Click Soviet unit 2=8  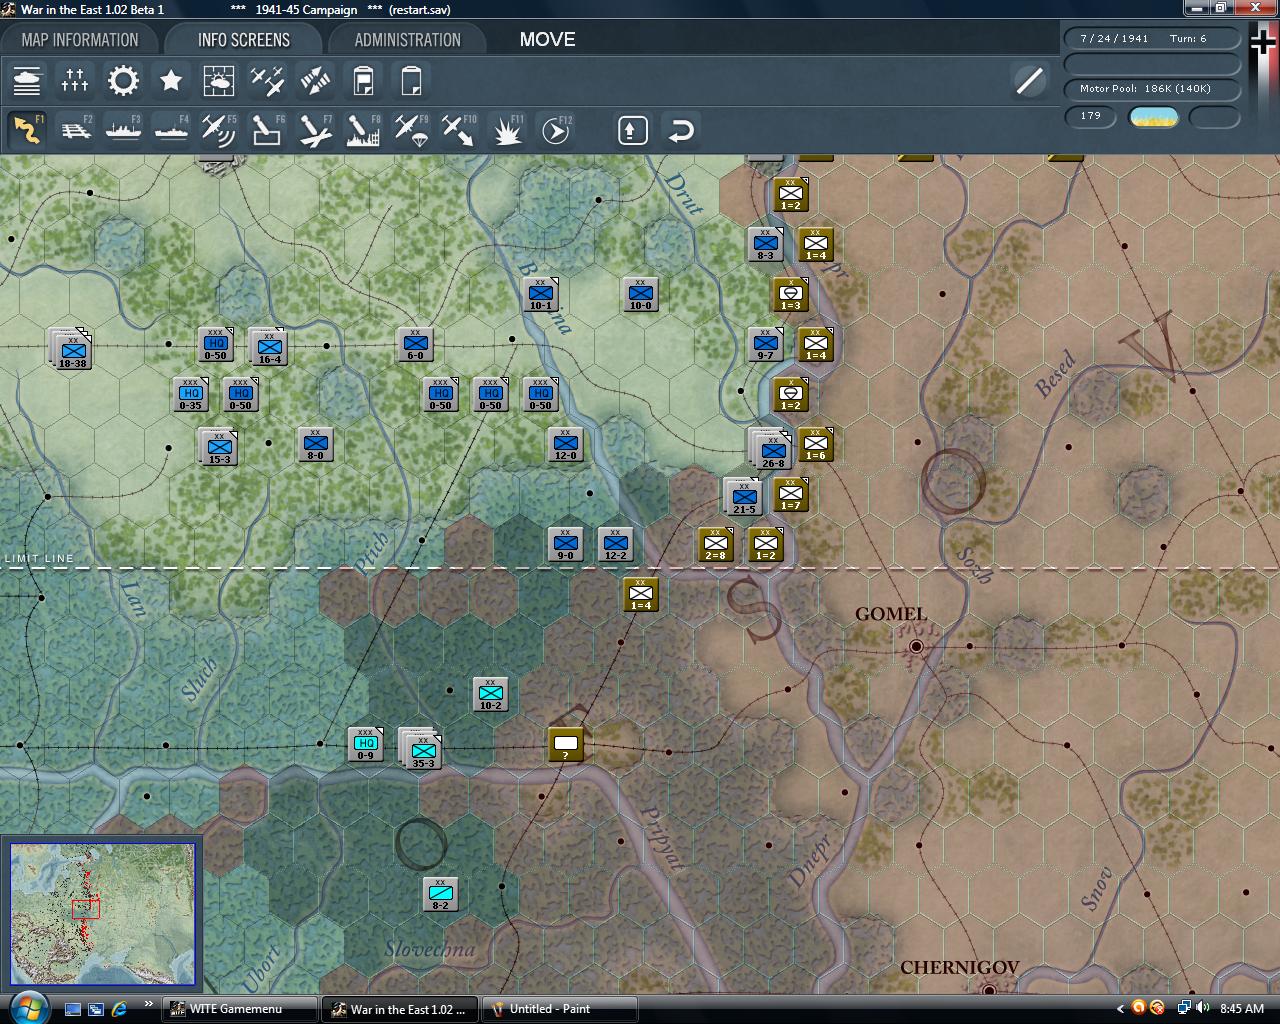coord(715,544)
